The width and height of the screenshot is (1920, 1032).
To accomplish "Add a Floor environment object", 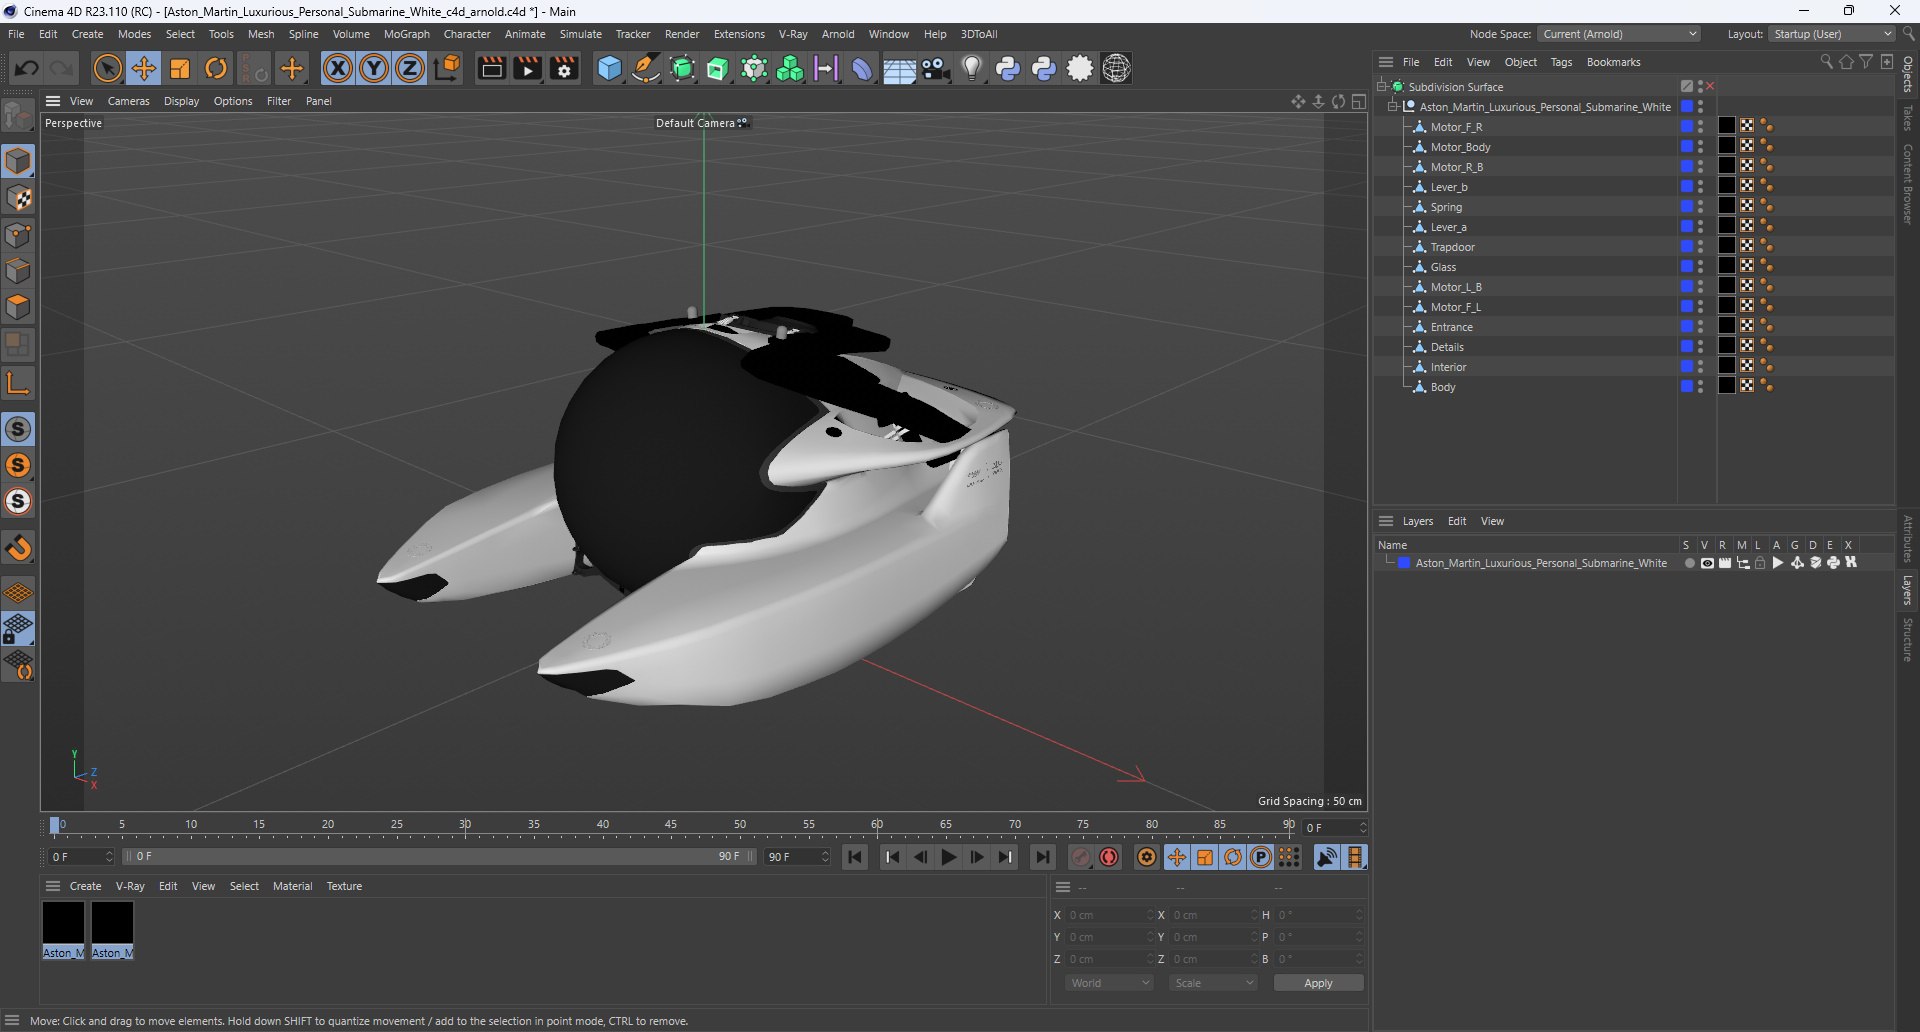I will coord(899,68).
